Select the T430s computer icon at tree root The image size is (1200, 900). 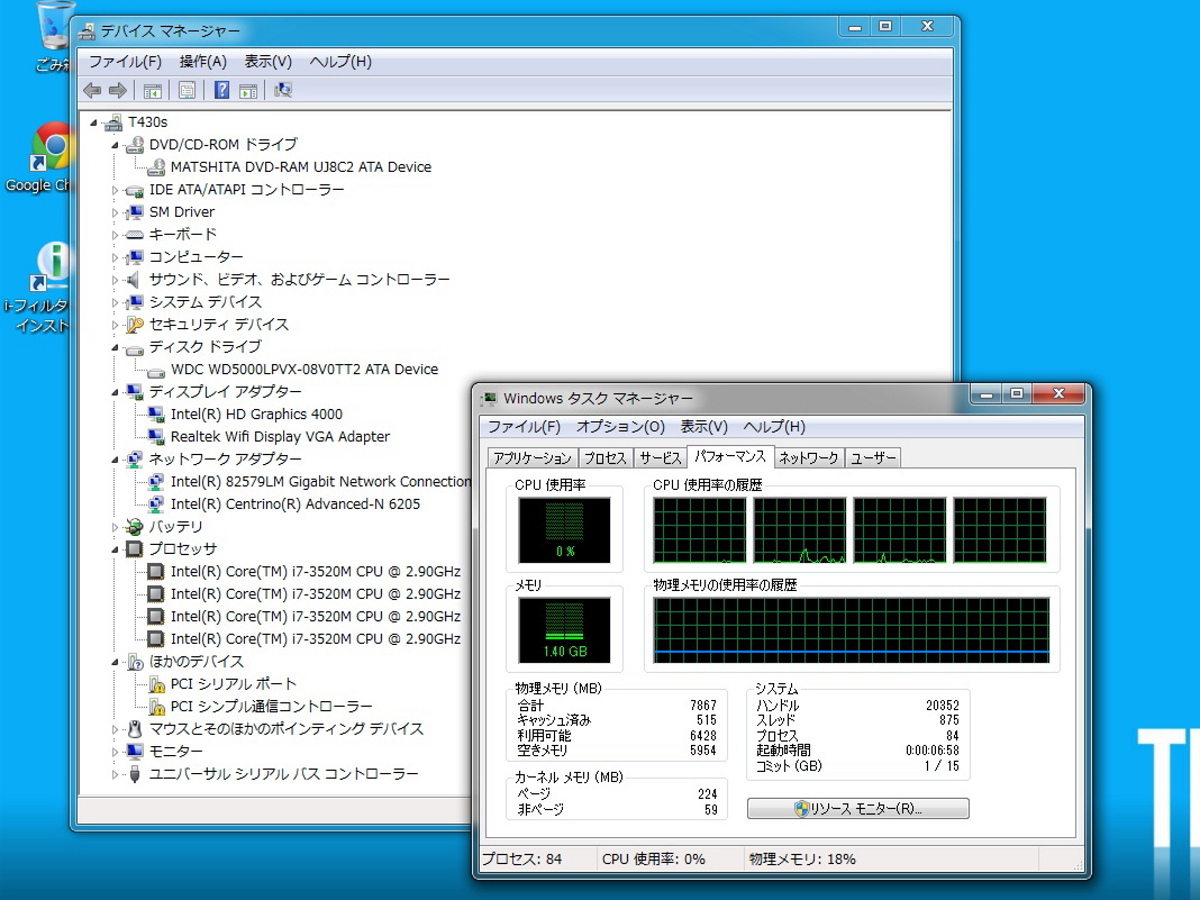point(113,122)
